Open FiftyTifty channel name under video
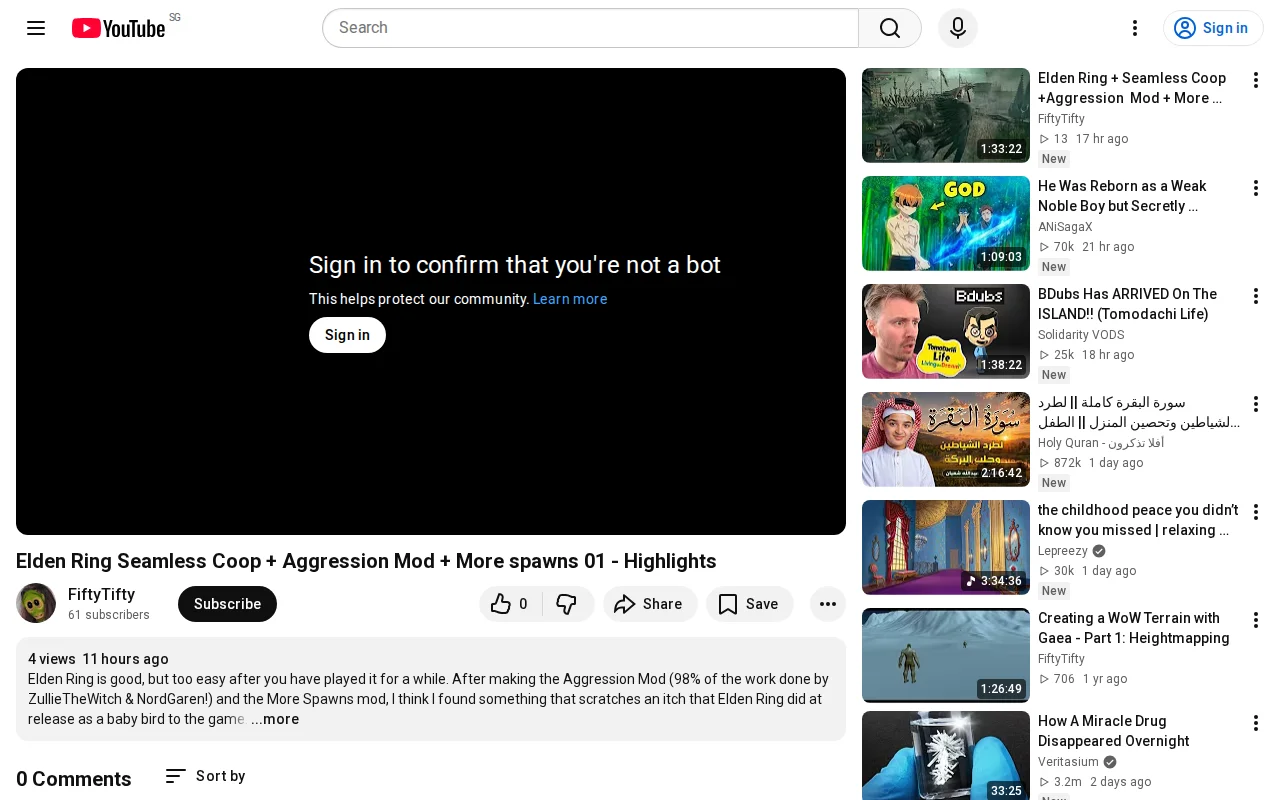This screenshot has width=1280, height=800. pyautogui.click(x=101, y=594)
